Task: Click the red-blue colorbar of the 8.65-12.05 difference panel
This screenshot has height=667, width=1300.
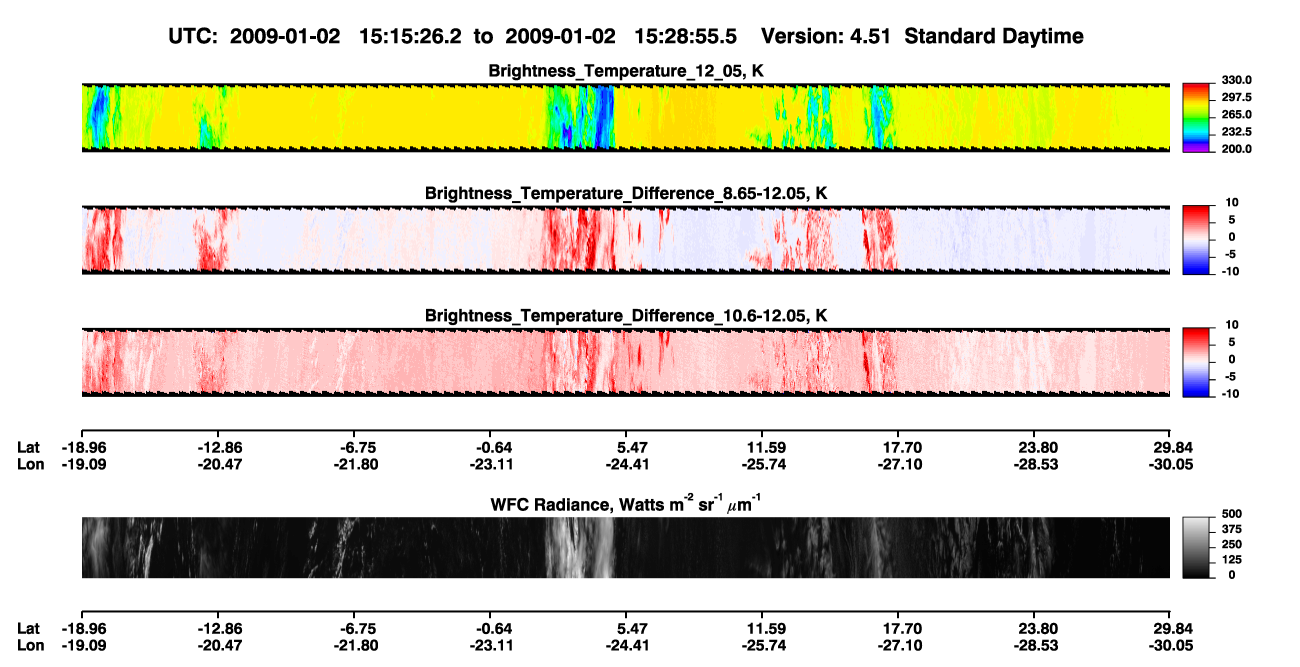Action: (1197, 238)
